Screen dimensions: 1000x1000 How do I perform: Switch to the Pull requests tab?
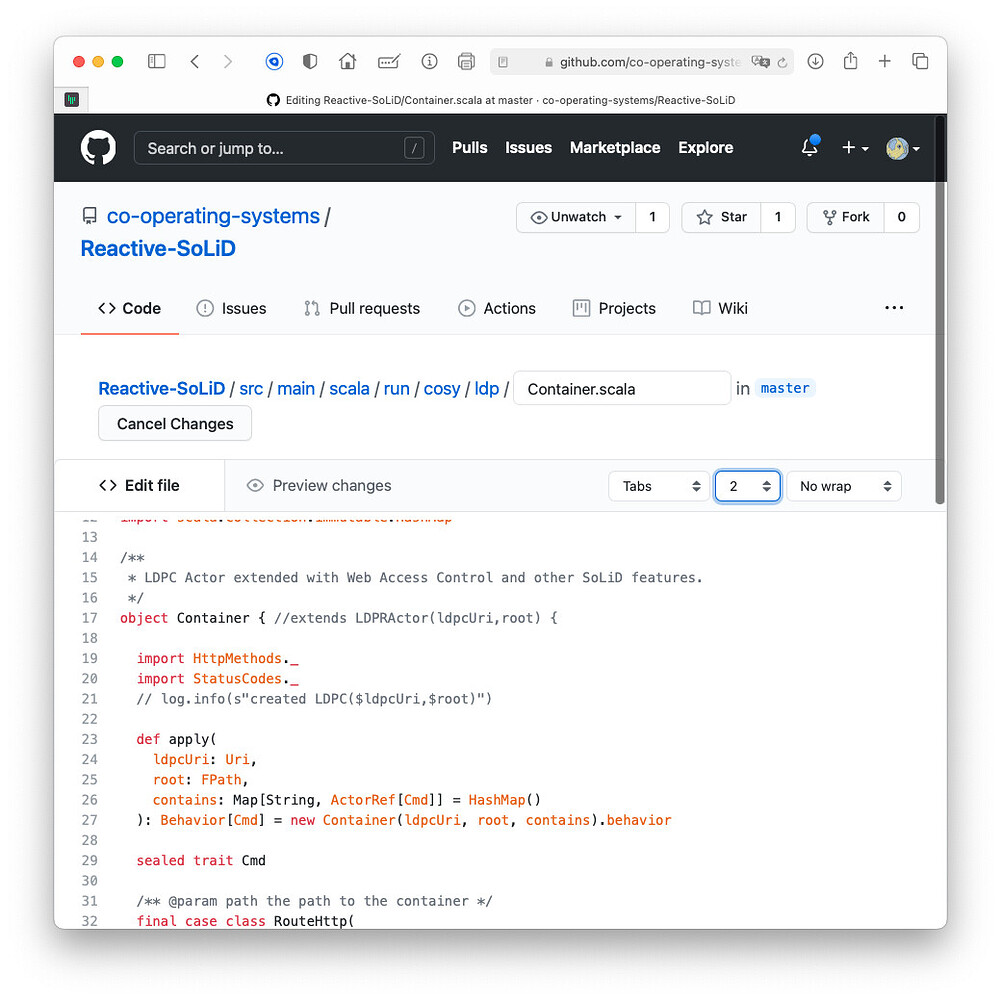click(x=362, y=308)
